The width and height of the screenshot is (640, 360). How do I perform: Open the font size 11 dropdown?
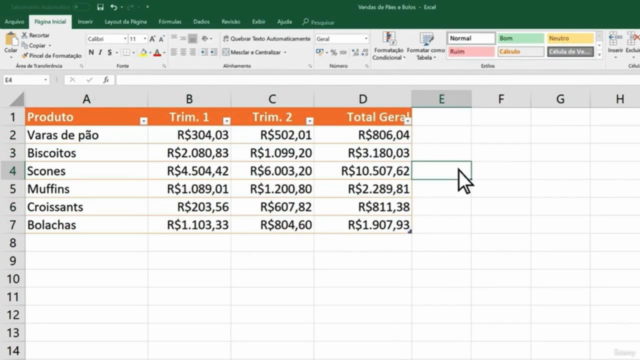(145, 39)
